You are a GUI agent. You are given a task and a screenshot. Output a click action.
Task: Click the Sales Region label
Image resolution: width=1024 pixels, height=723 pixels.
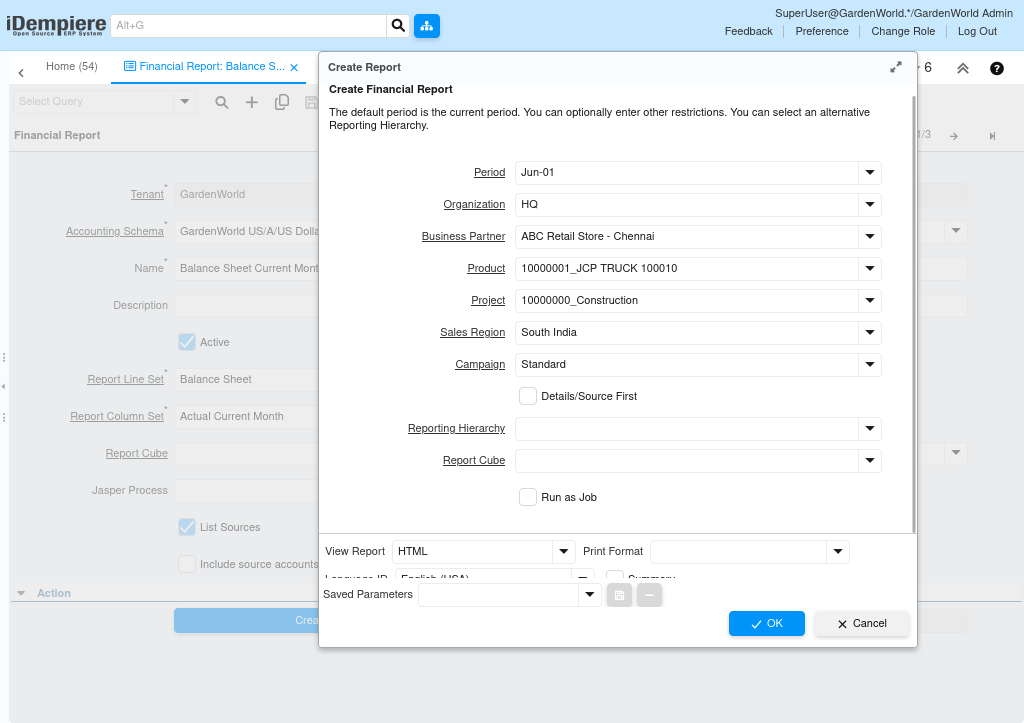point(472,332)
